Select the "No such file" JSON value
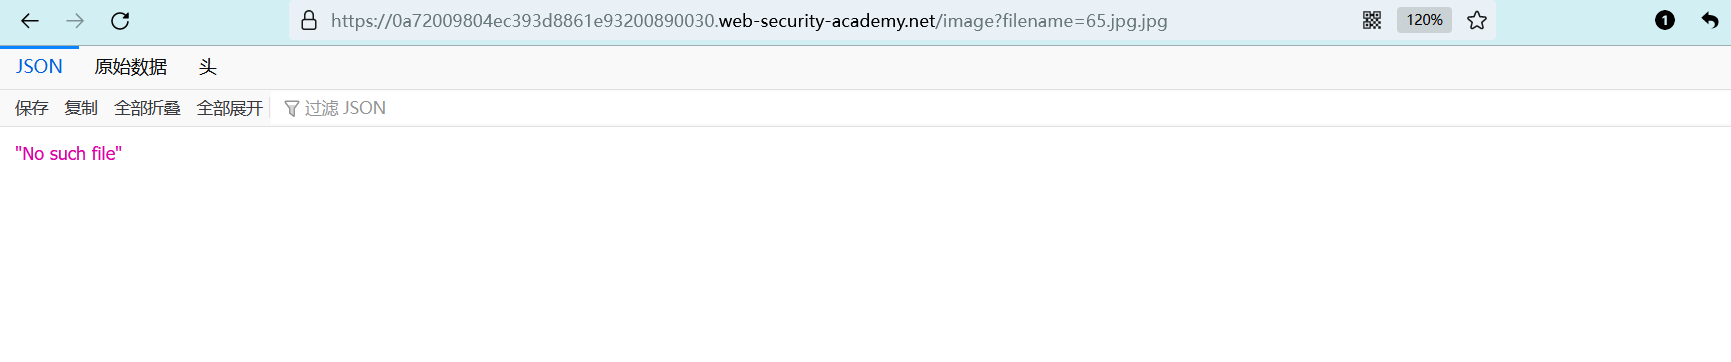Image resolution: width=1731 pixels, height=362 pixels. [x=68, y=154]
